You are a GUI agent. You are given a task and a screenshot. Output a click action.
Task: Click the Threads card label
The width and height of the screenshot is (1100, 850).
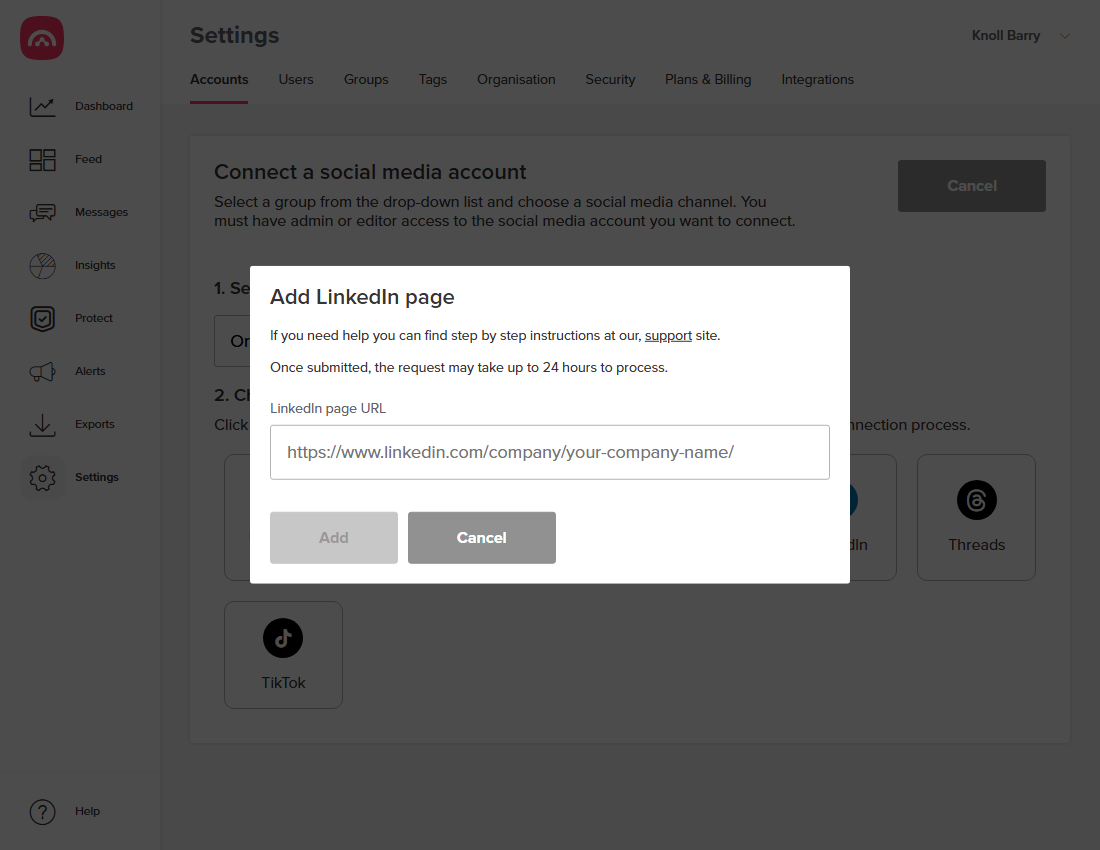977,544
